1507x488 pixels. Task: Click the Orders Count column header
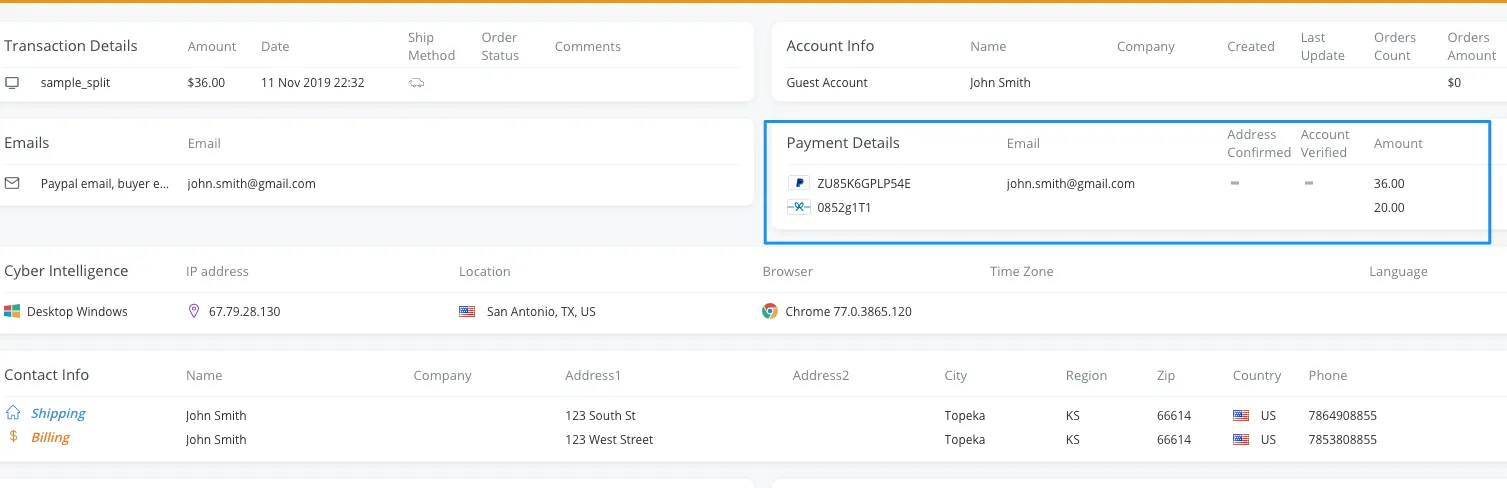click(1395, 46)
